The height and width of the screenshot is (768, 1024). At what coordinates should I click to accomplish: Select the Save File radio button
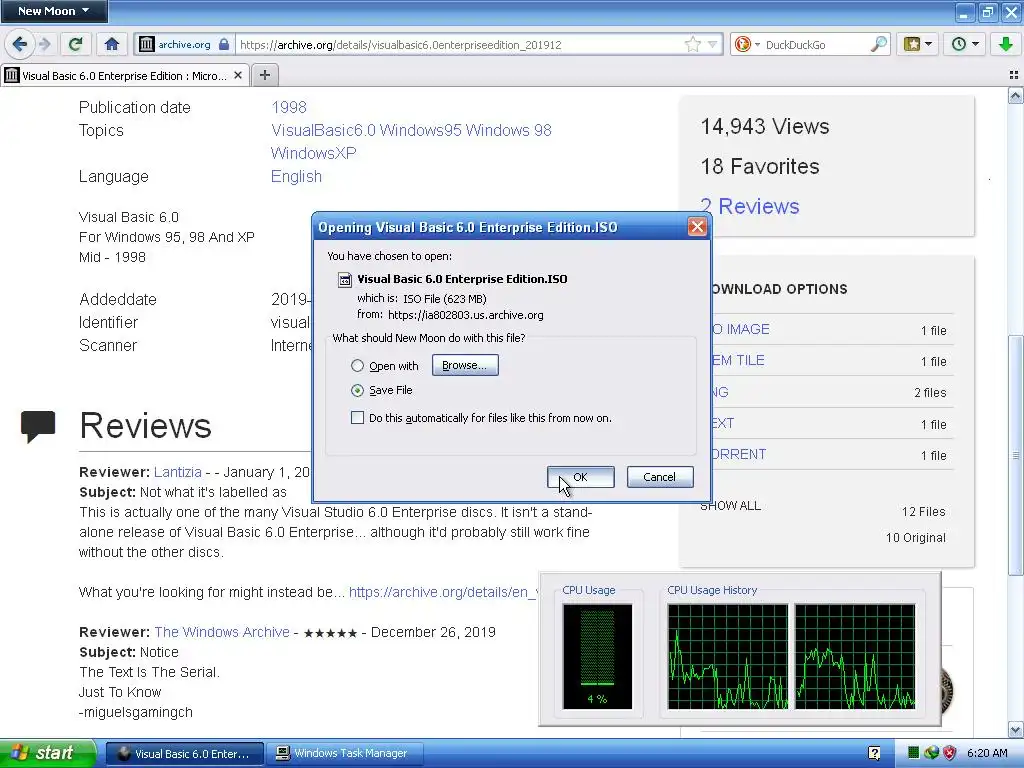357,391
